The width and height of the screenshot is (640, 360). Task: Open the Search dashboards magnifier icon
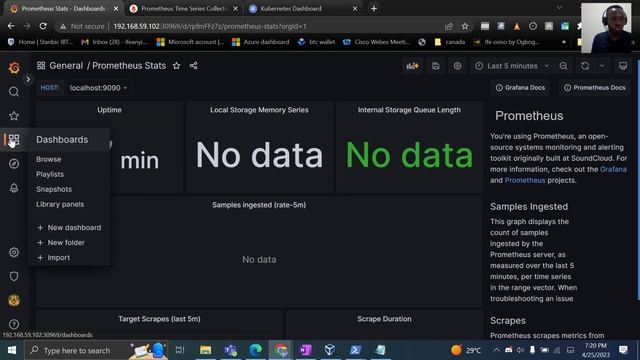pos(14,92)
